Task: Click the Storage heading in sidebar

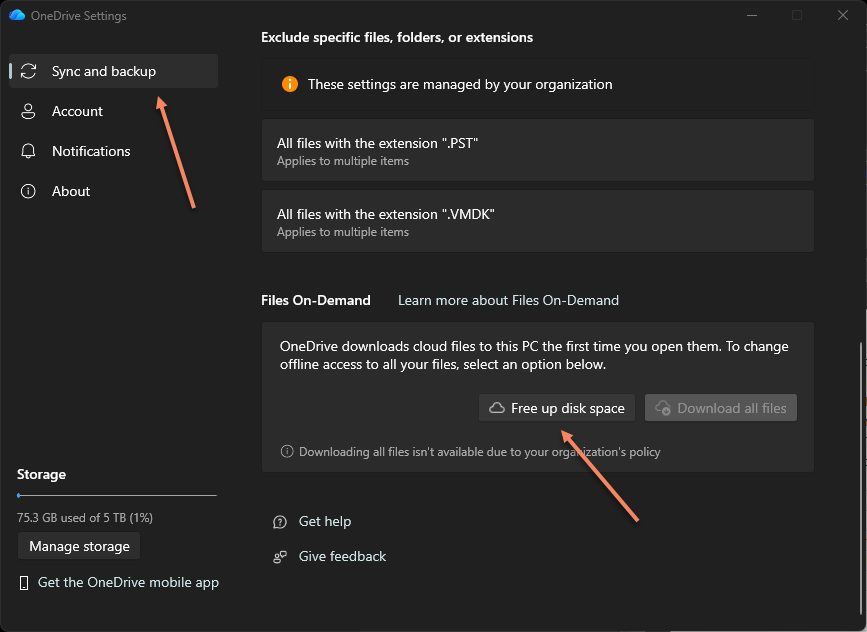Action: click(x=41, y=474)
